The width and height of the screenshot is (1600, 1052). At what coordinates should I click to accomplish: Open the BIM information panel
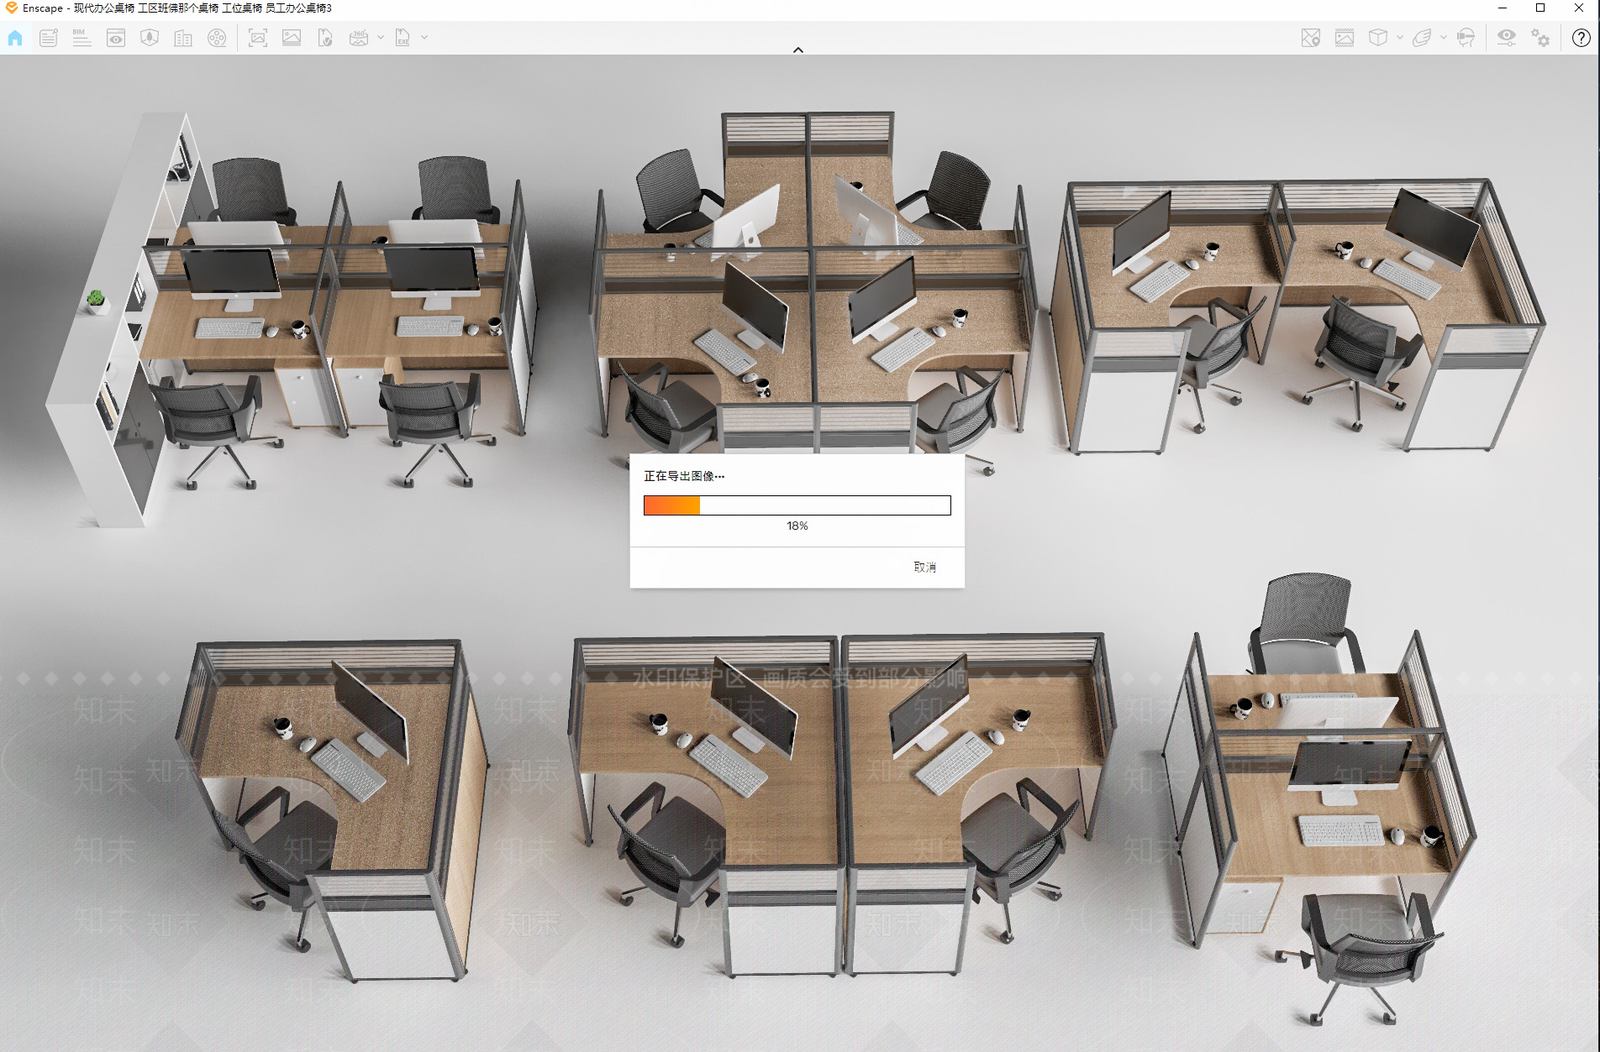point(82,38)
